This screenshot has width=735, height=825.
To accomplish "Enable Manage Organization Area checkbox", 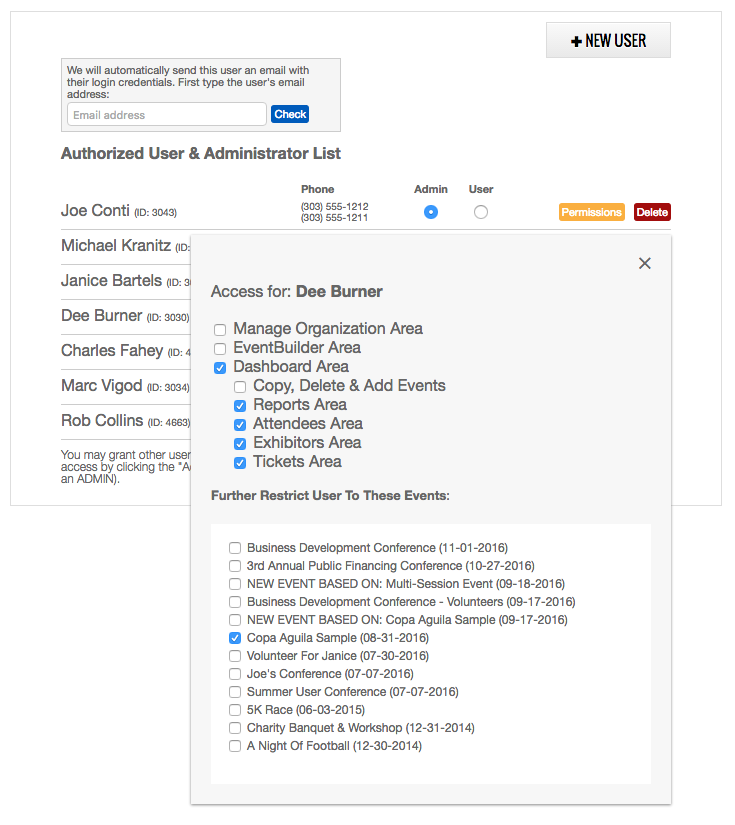I will 220,329.
